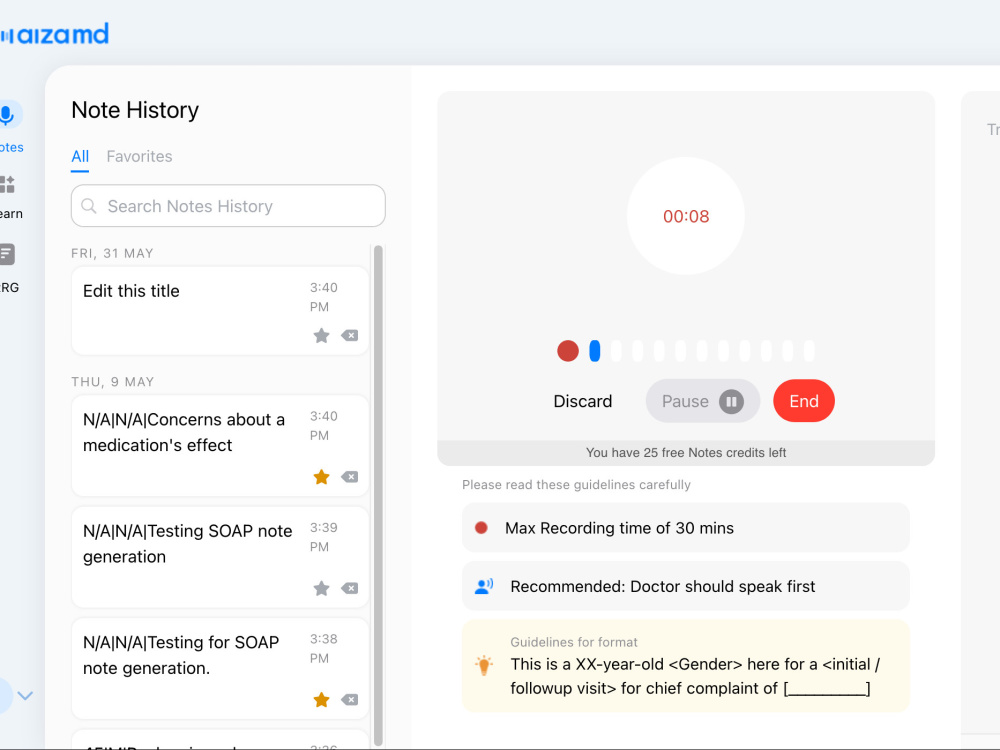End the recording
The height and width of the screenshot is (750, 1000).
click(804, 401)
